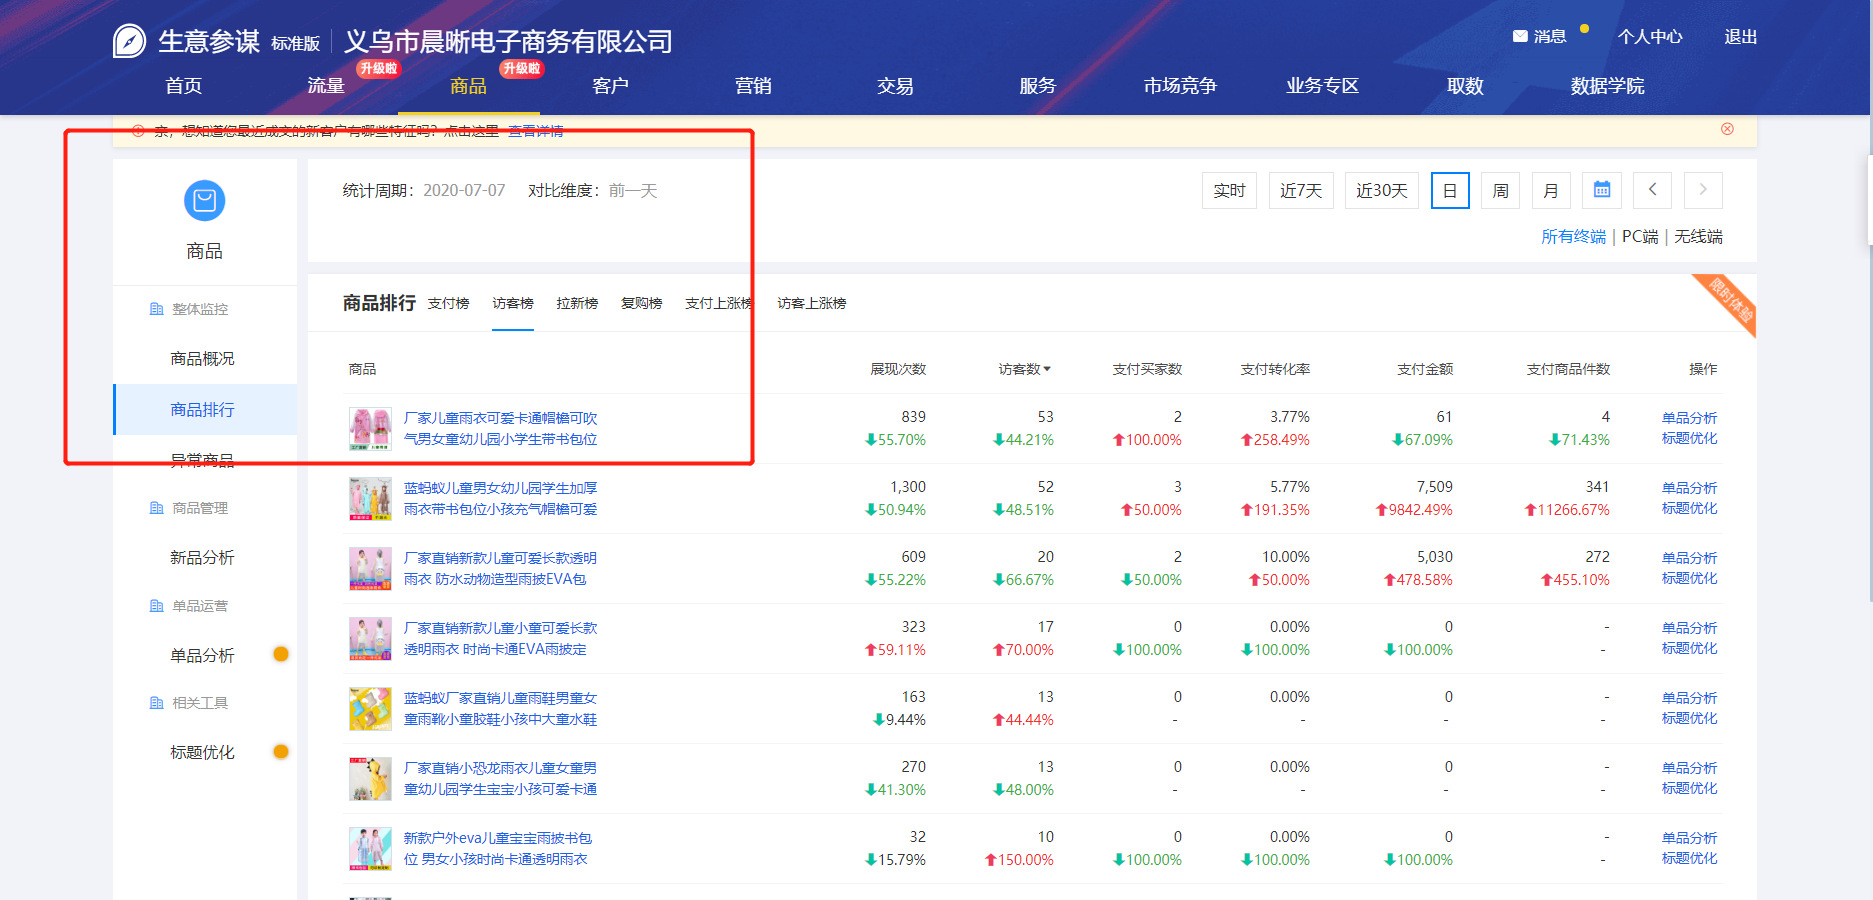Click orange dot beside 单品分析
The width and height of the screenshot is (1873, 900).
point(281,654)
